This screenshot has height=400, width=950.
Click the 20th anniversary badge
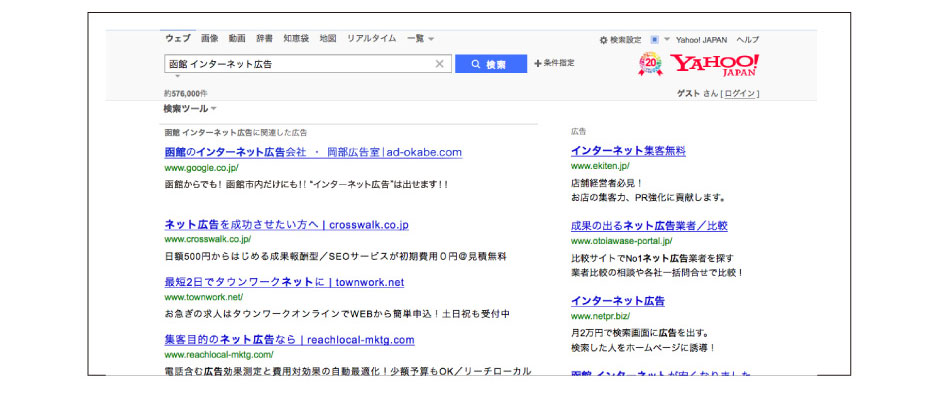coord(651,64)
